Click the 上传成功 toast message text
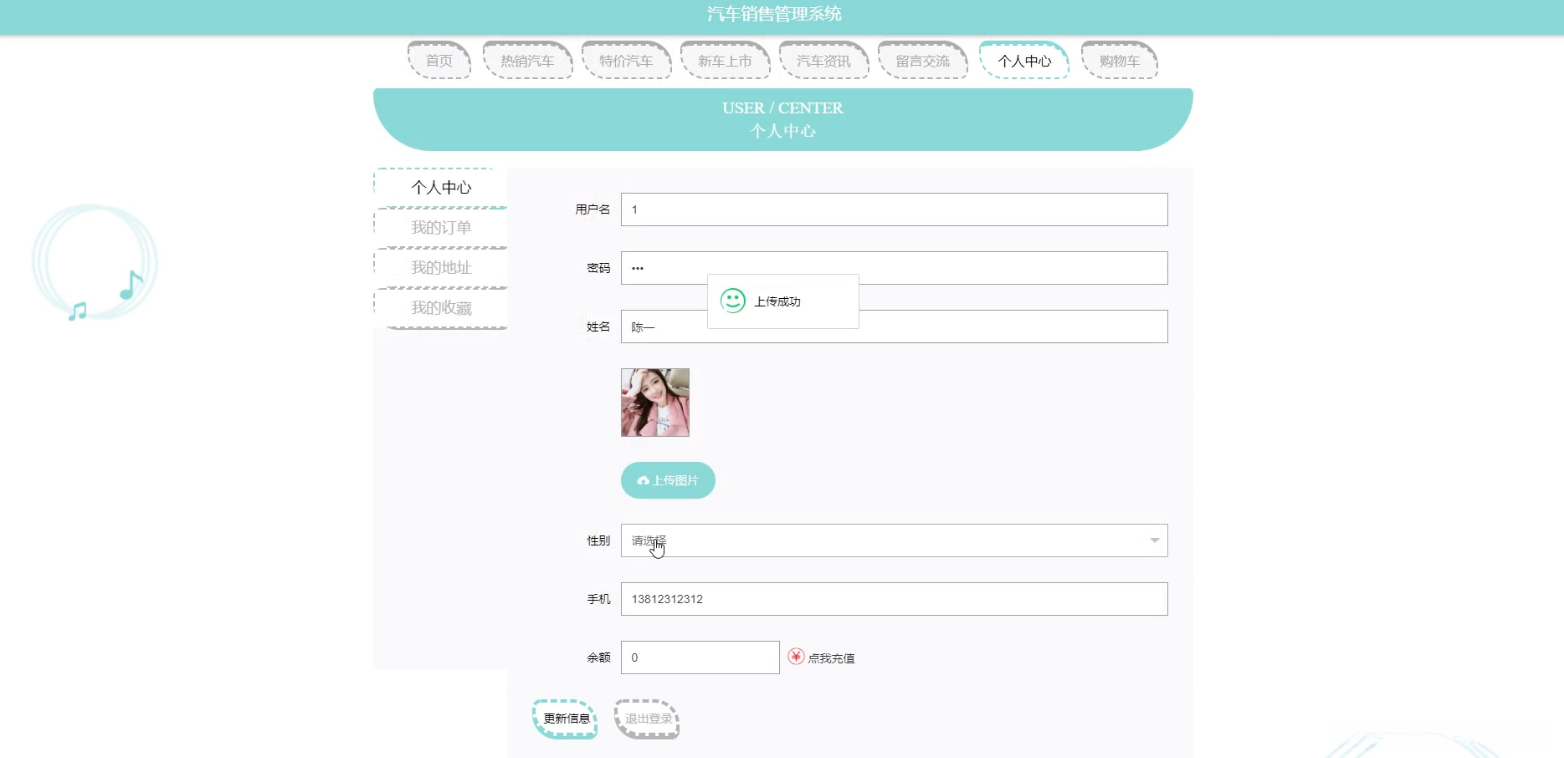 (777, 302)
